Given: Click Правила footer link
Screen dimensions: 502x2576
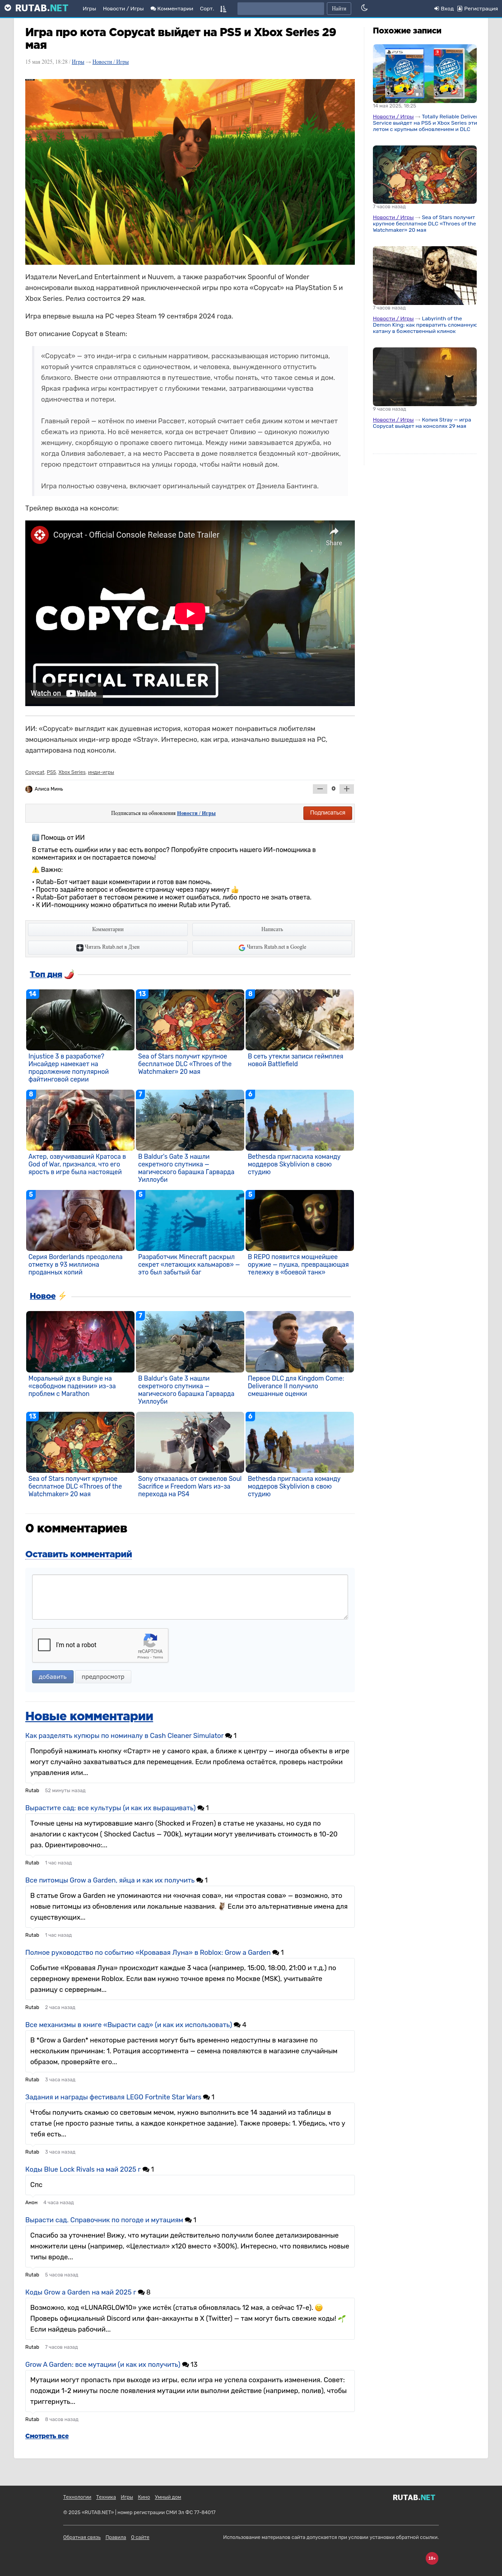Looking at the screenshot, I should point(116,2537).
